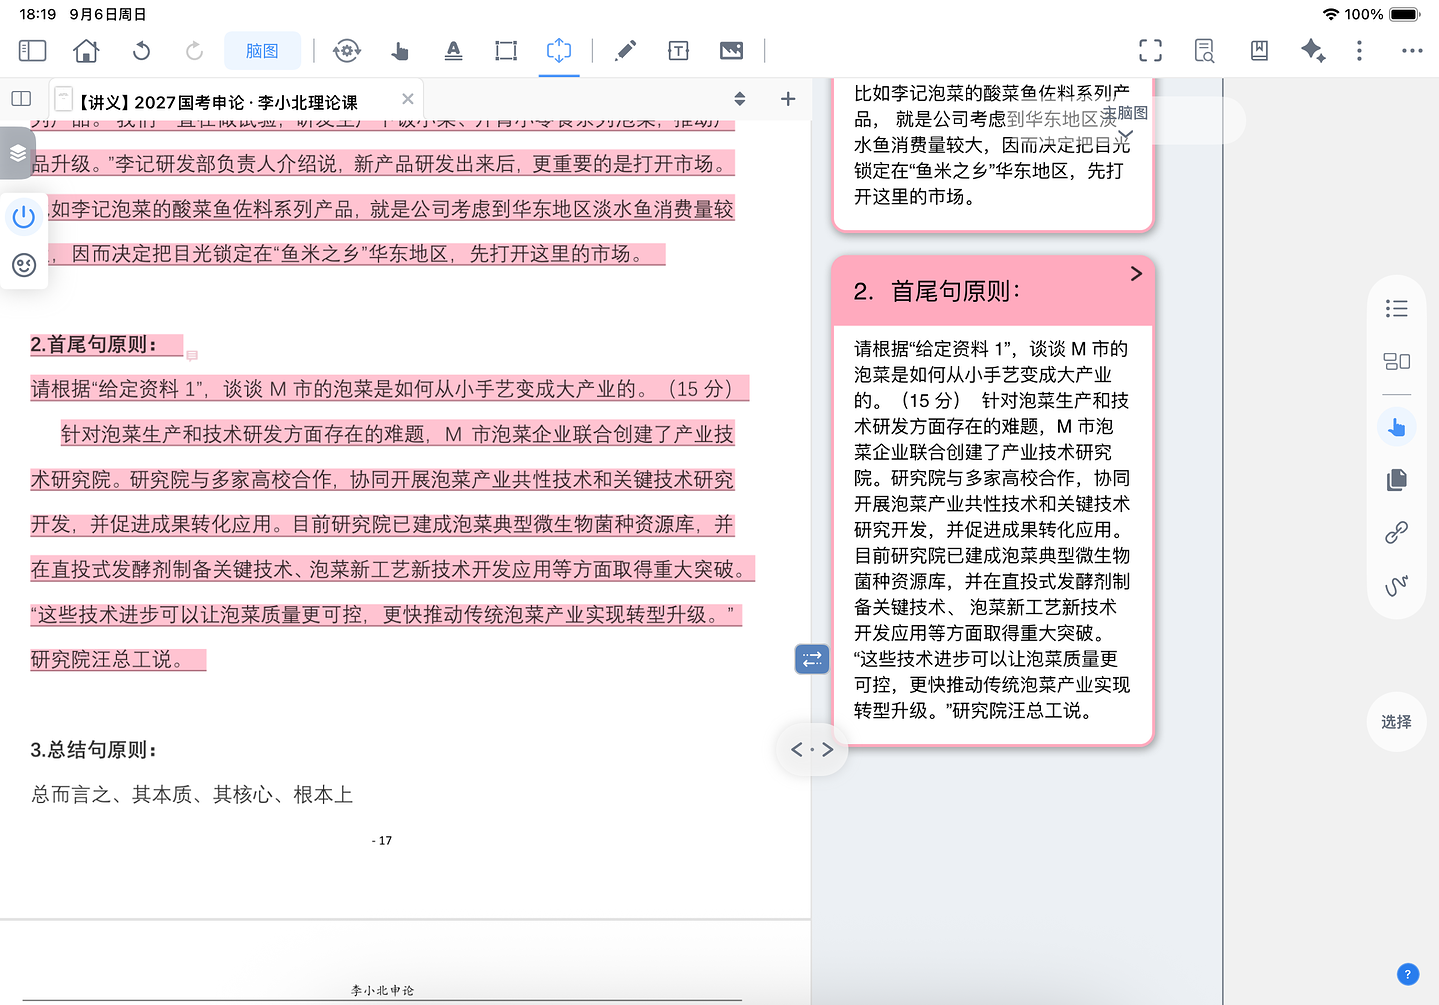Image resolution: width=1439 pixels, height=1005 pixels.
Task: Select the pen drawing tool
Action: coord(626,50)
